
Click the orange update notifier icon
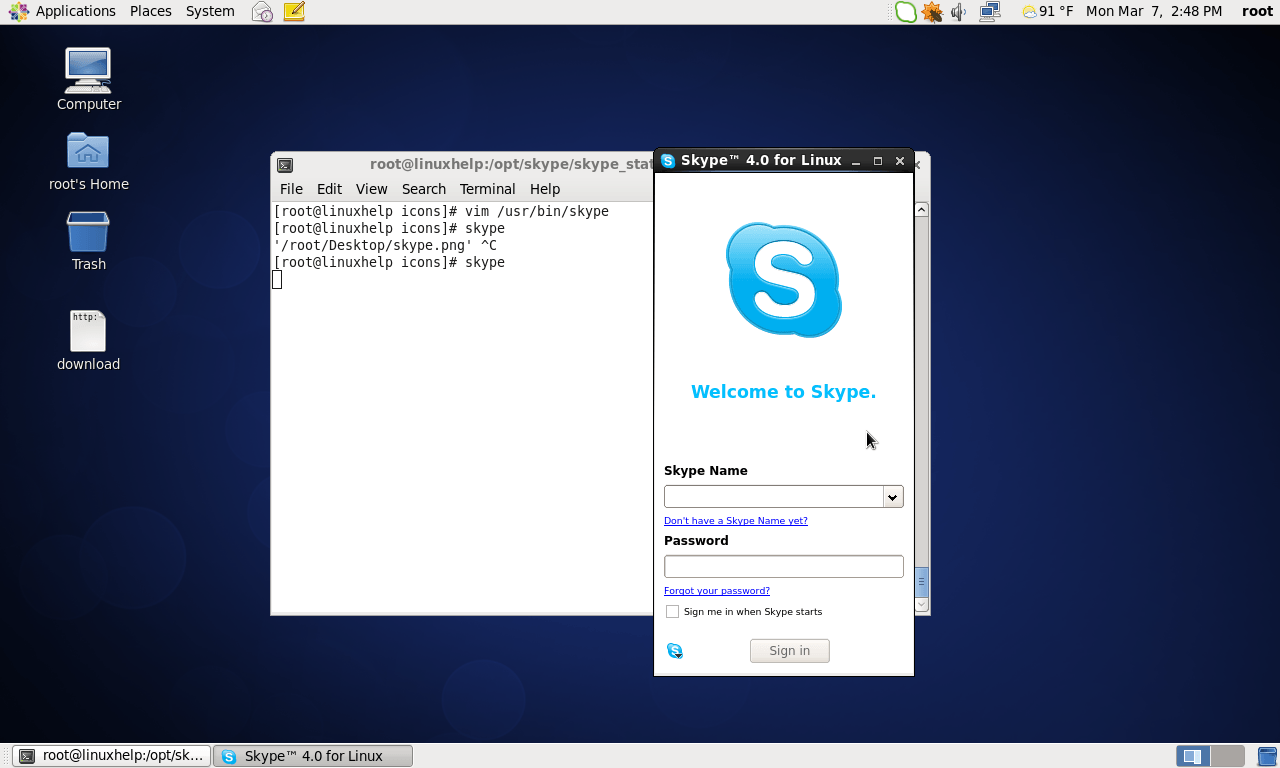pyautogui.click(x=932, y=12)
